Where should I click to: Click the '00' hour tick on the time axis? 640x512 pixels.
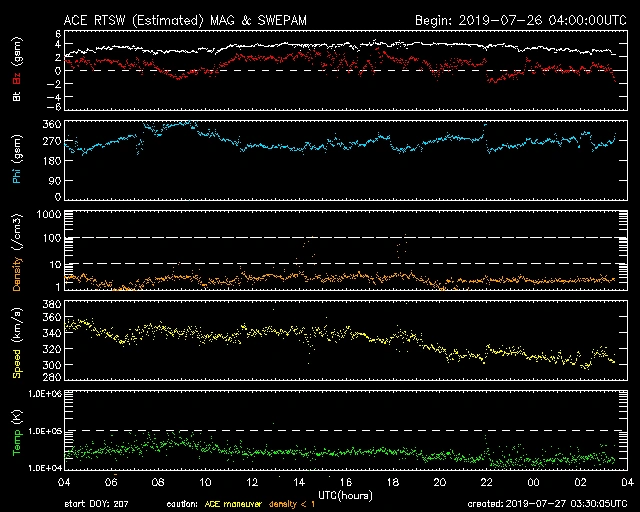click(533, 483)
